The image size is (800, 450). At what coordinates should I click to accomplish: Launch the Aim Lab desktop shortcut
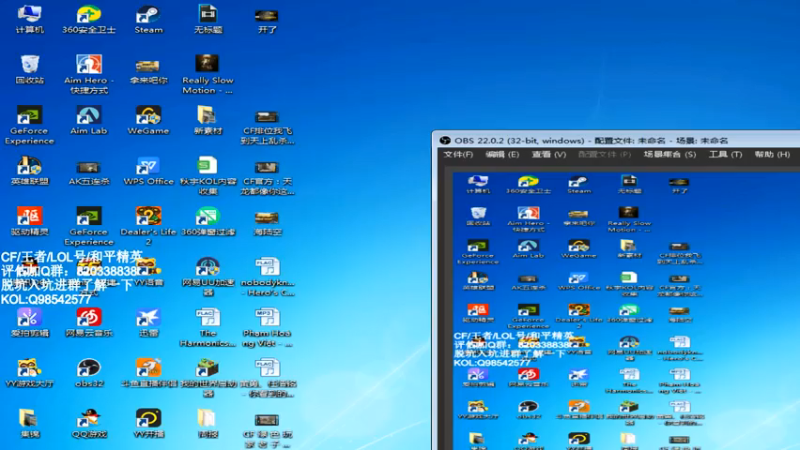(89, 120)
